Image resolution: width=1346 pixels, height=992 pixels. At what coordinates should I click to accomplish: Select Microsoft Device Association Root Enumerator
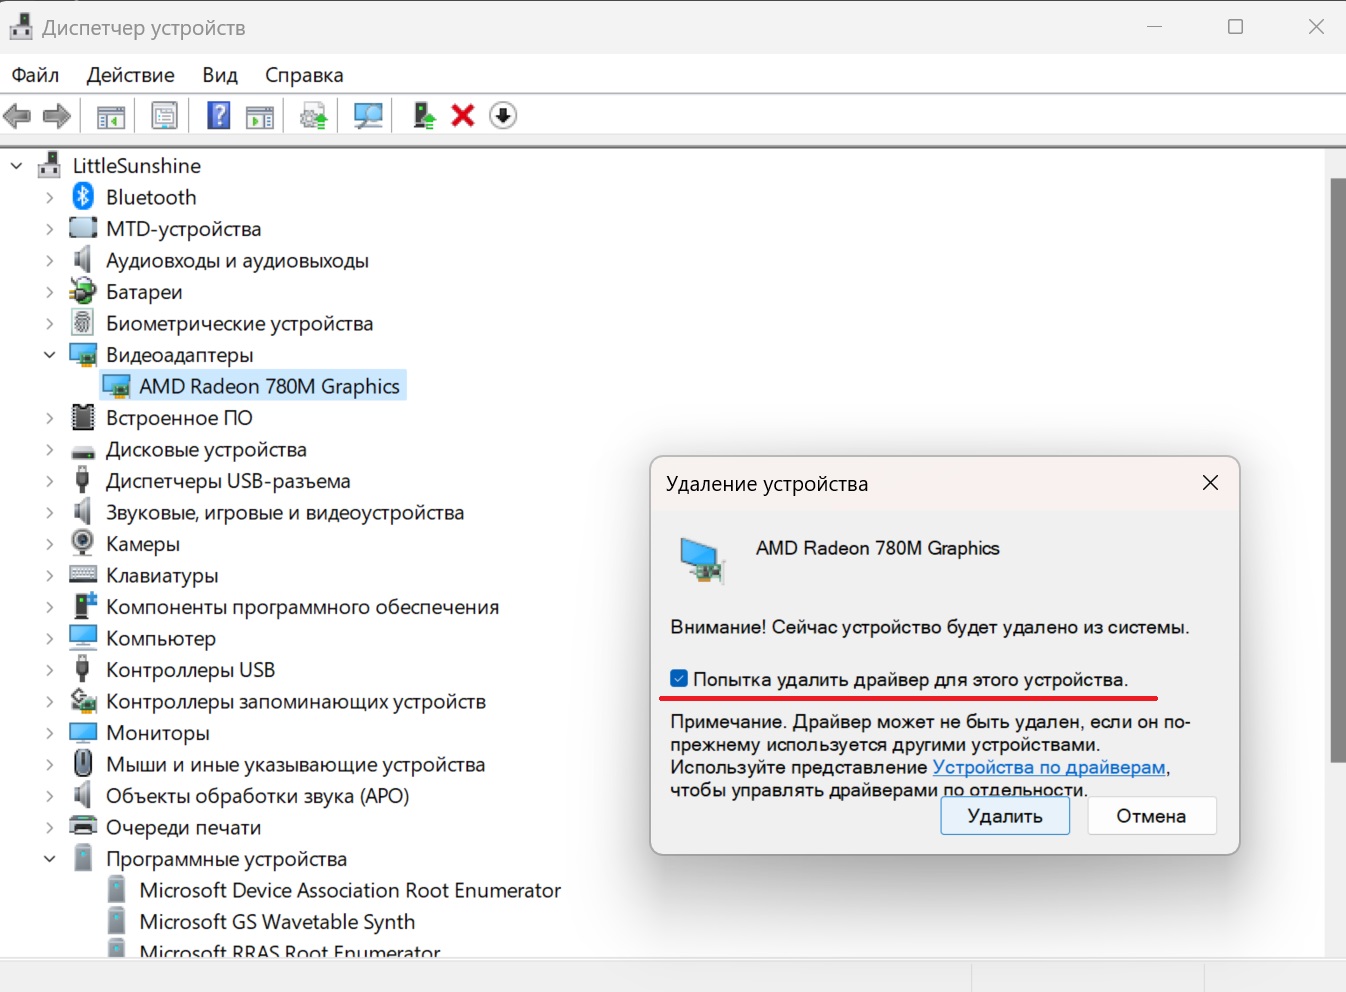point(350,890)
